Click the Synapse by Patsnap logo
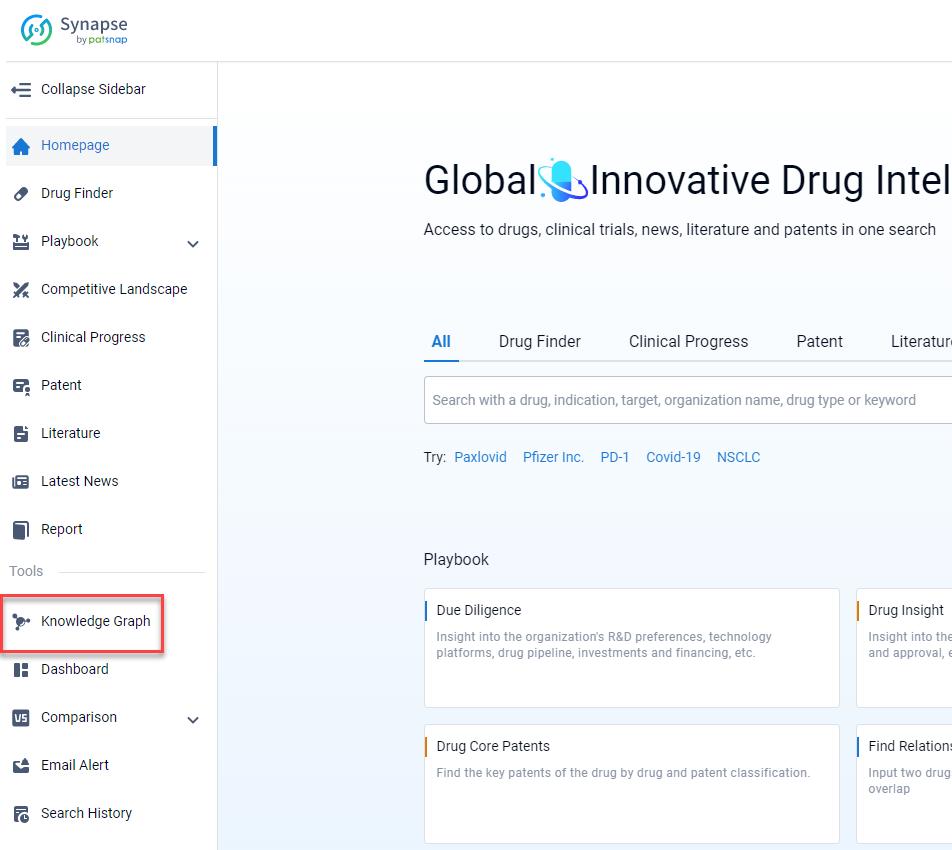This screenshot has width=952, height=850. (75, 30)
